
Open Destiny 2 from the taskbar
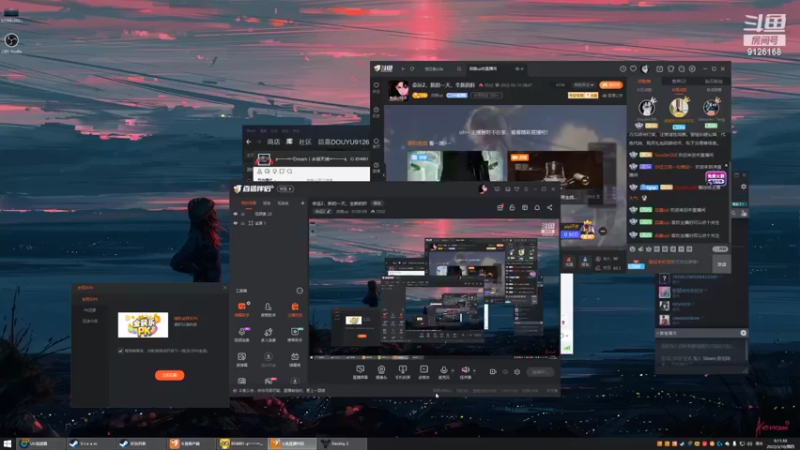click(x=341, y=444)
